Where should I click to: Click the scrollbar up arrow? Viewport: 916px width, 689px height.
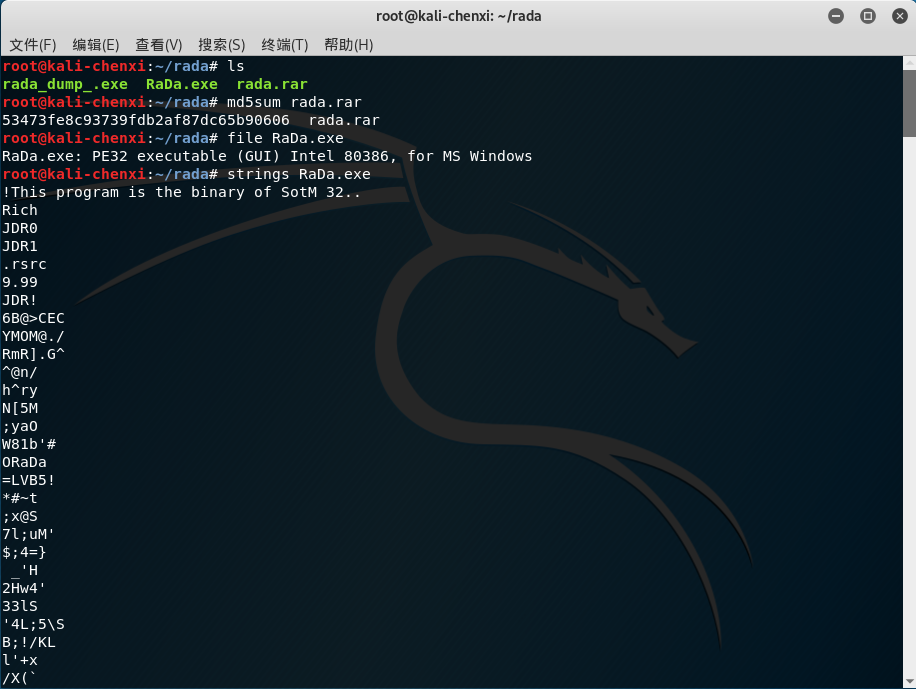pos(909,62)
